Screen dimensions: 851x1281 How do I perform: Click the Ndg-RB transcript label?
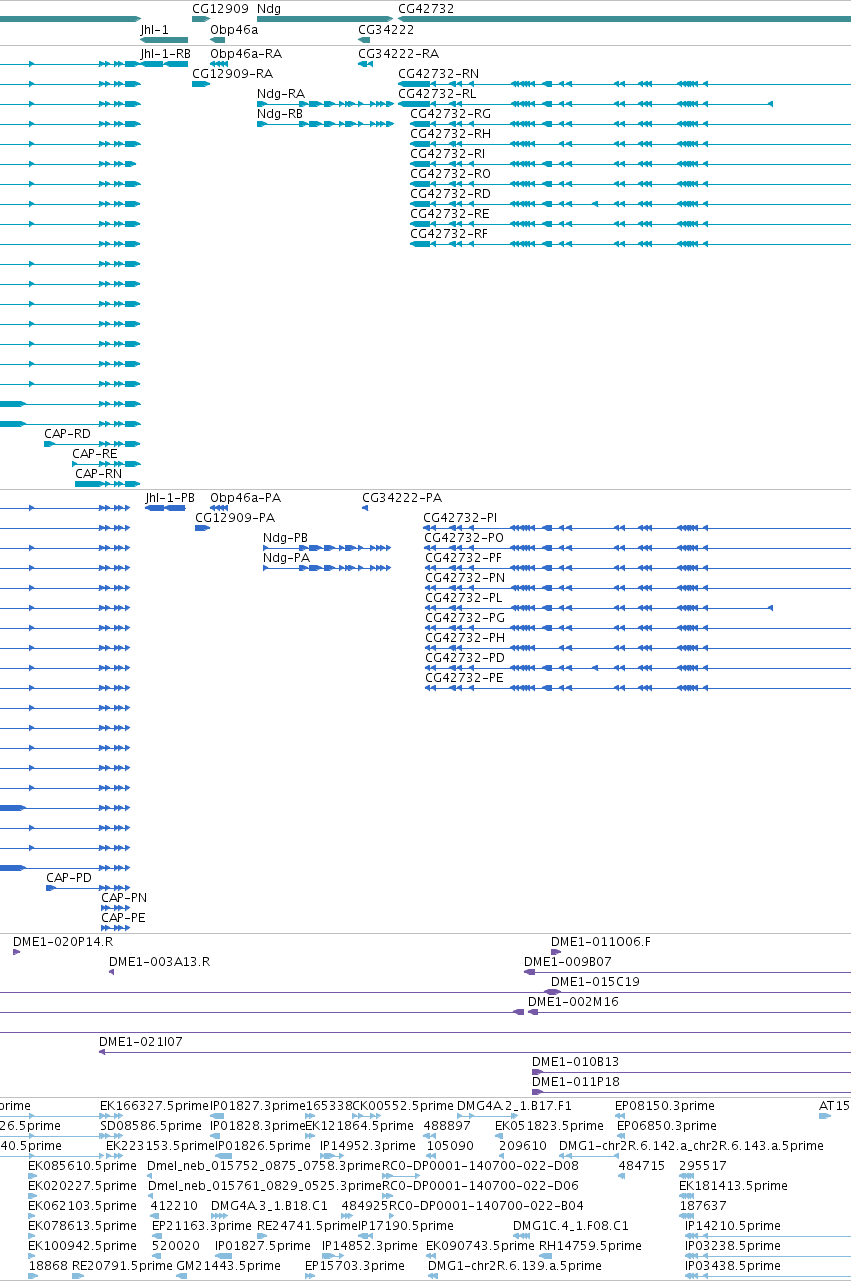tap(280, 114)
